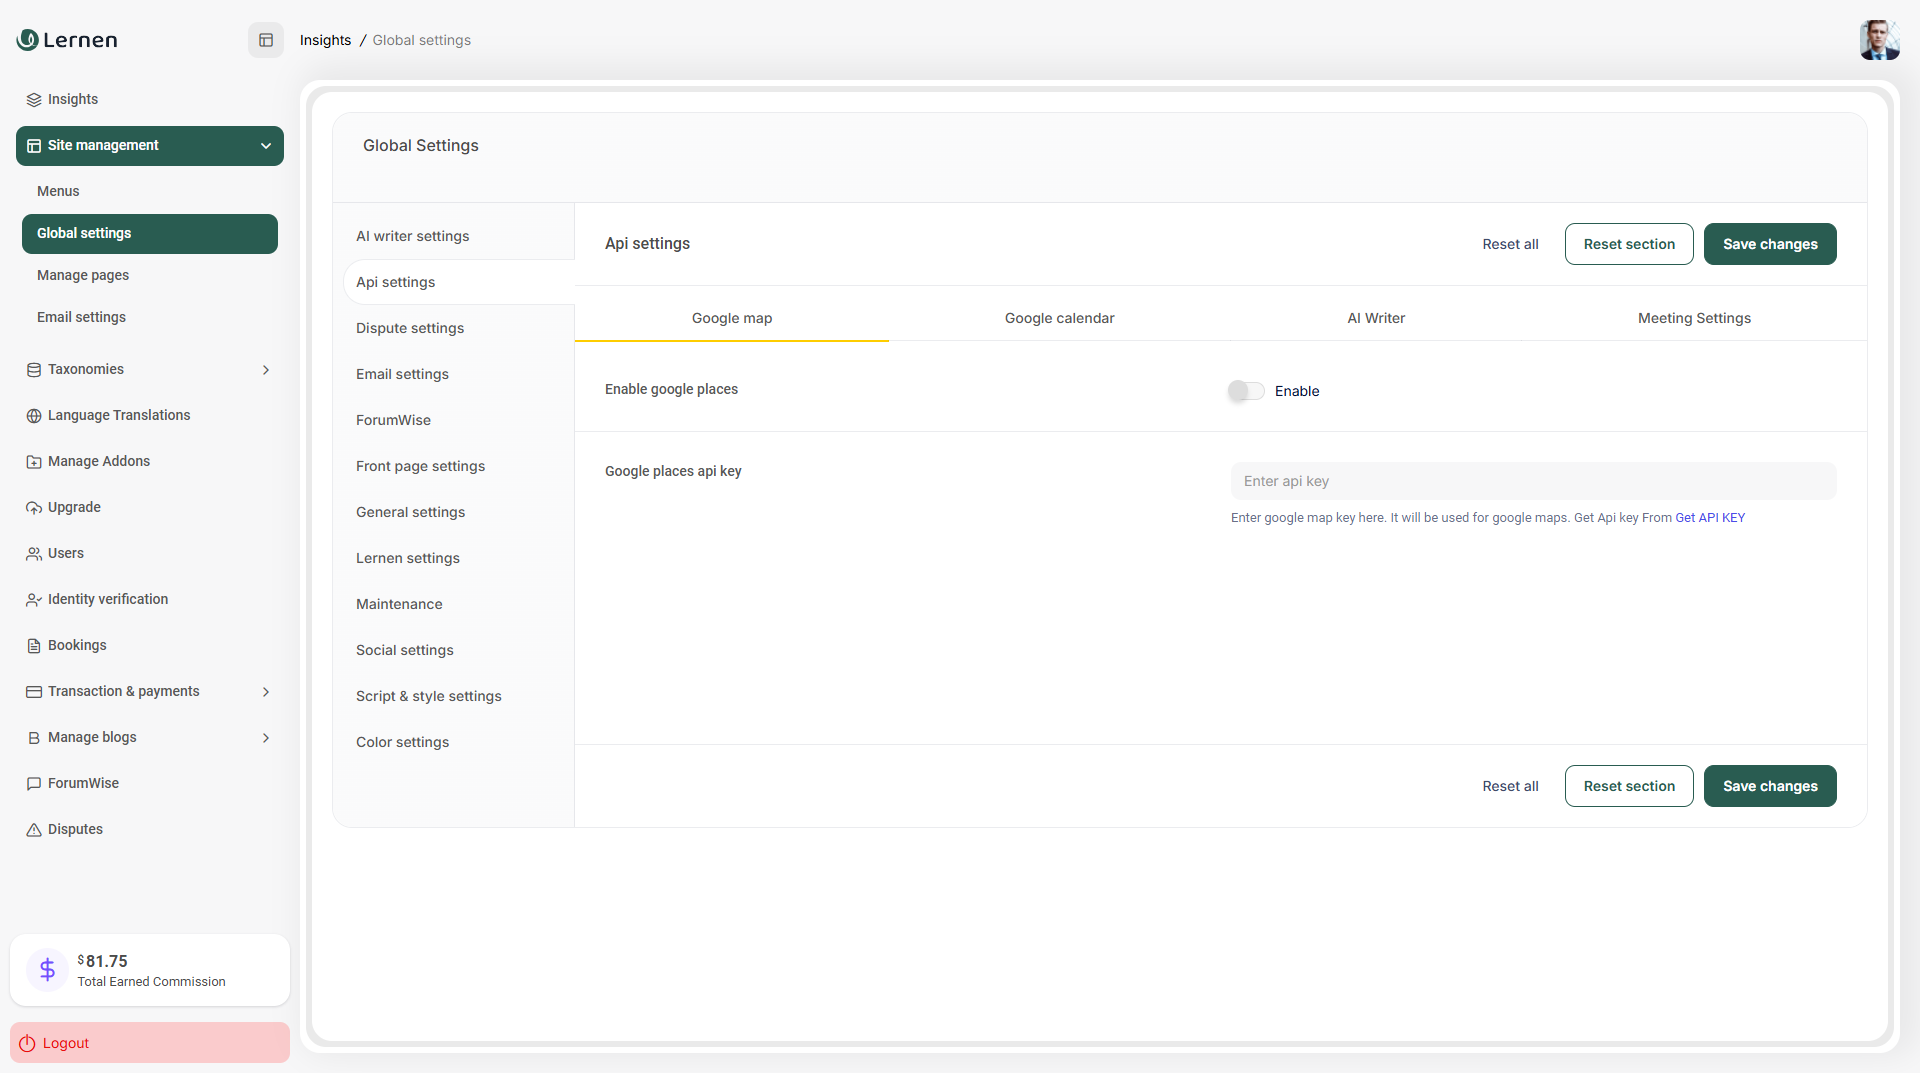The height and width of the screenshot is (1073, 1920).
Task: Enable google places toggle
Action: (1245, 391)
